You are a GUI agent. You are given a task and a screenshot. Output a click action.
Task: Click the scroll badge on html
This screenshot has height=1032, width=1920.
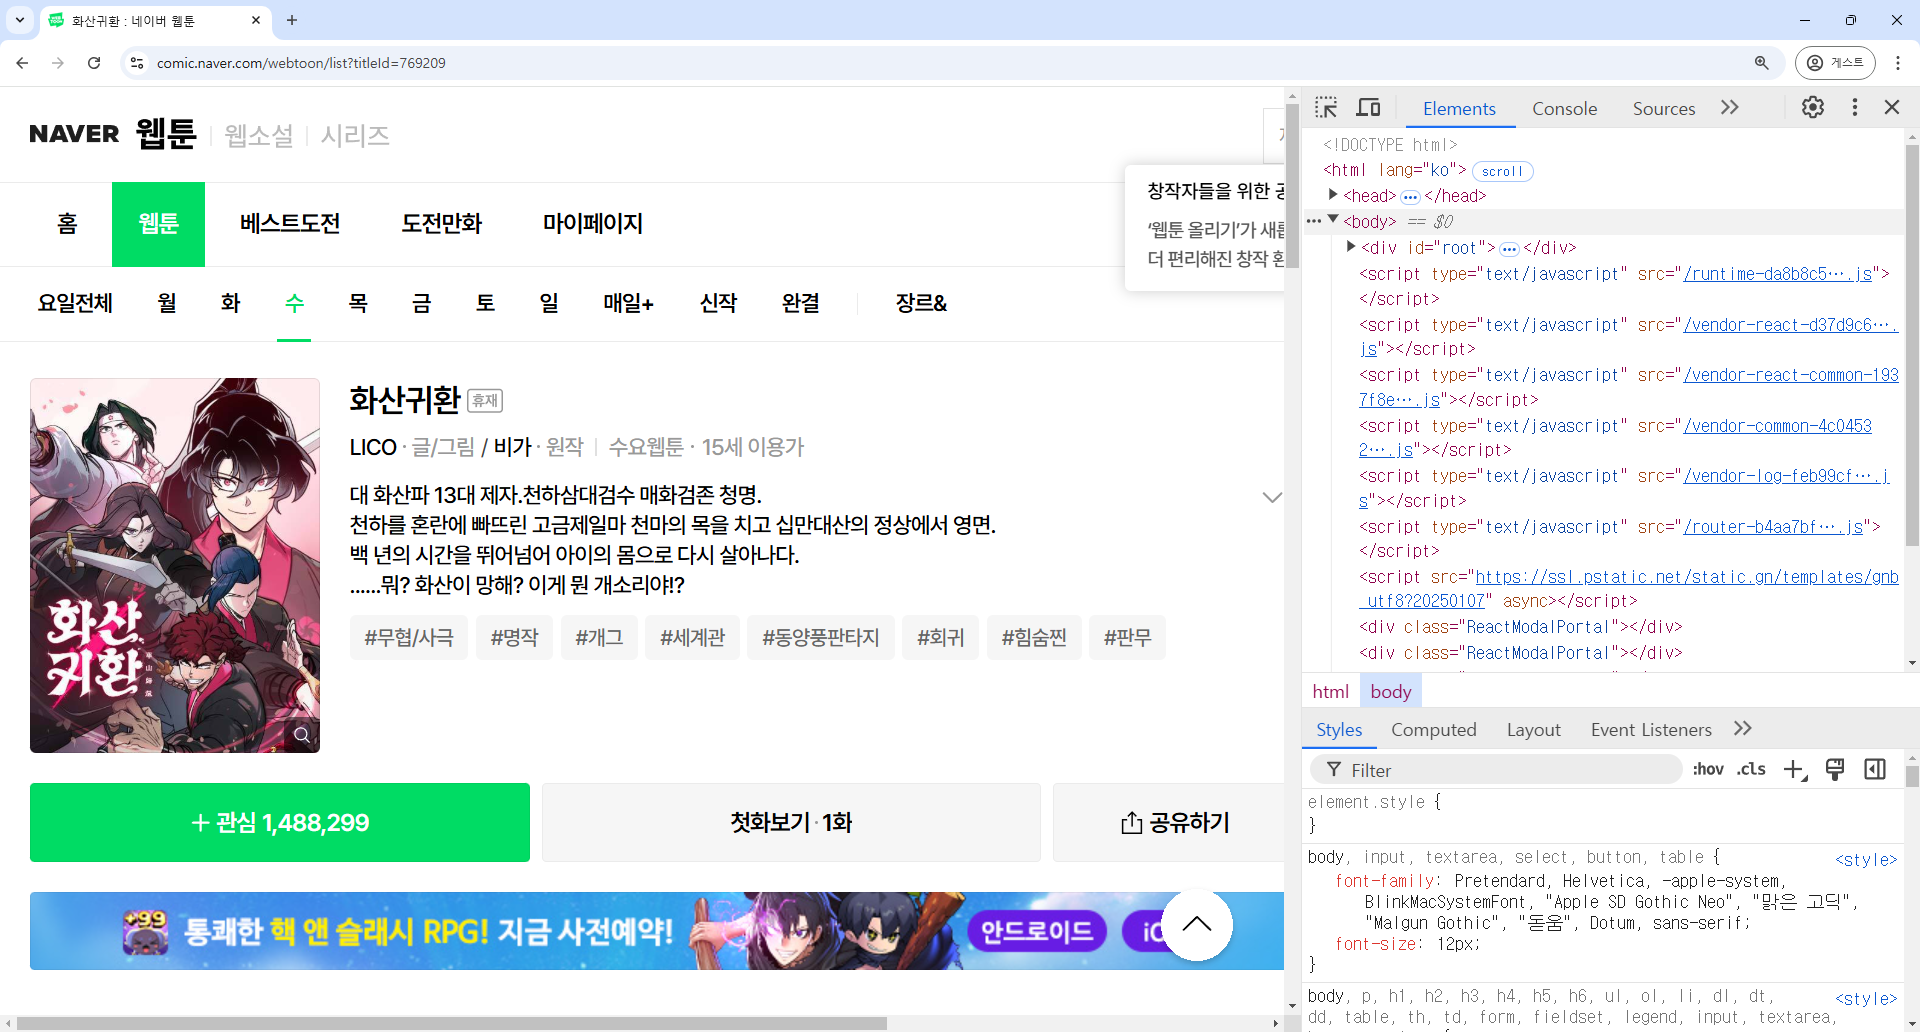coord(1502,171)
